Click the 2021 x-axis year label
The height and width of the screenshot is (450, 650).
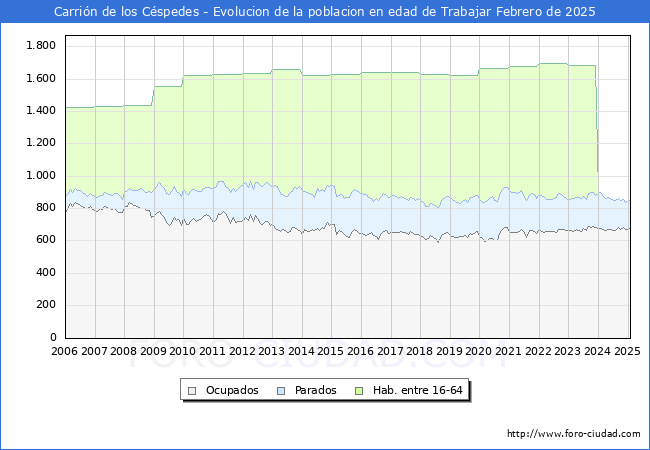click(x=509, y=351)
